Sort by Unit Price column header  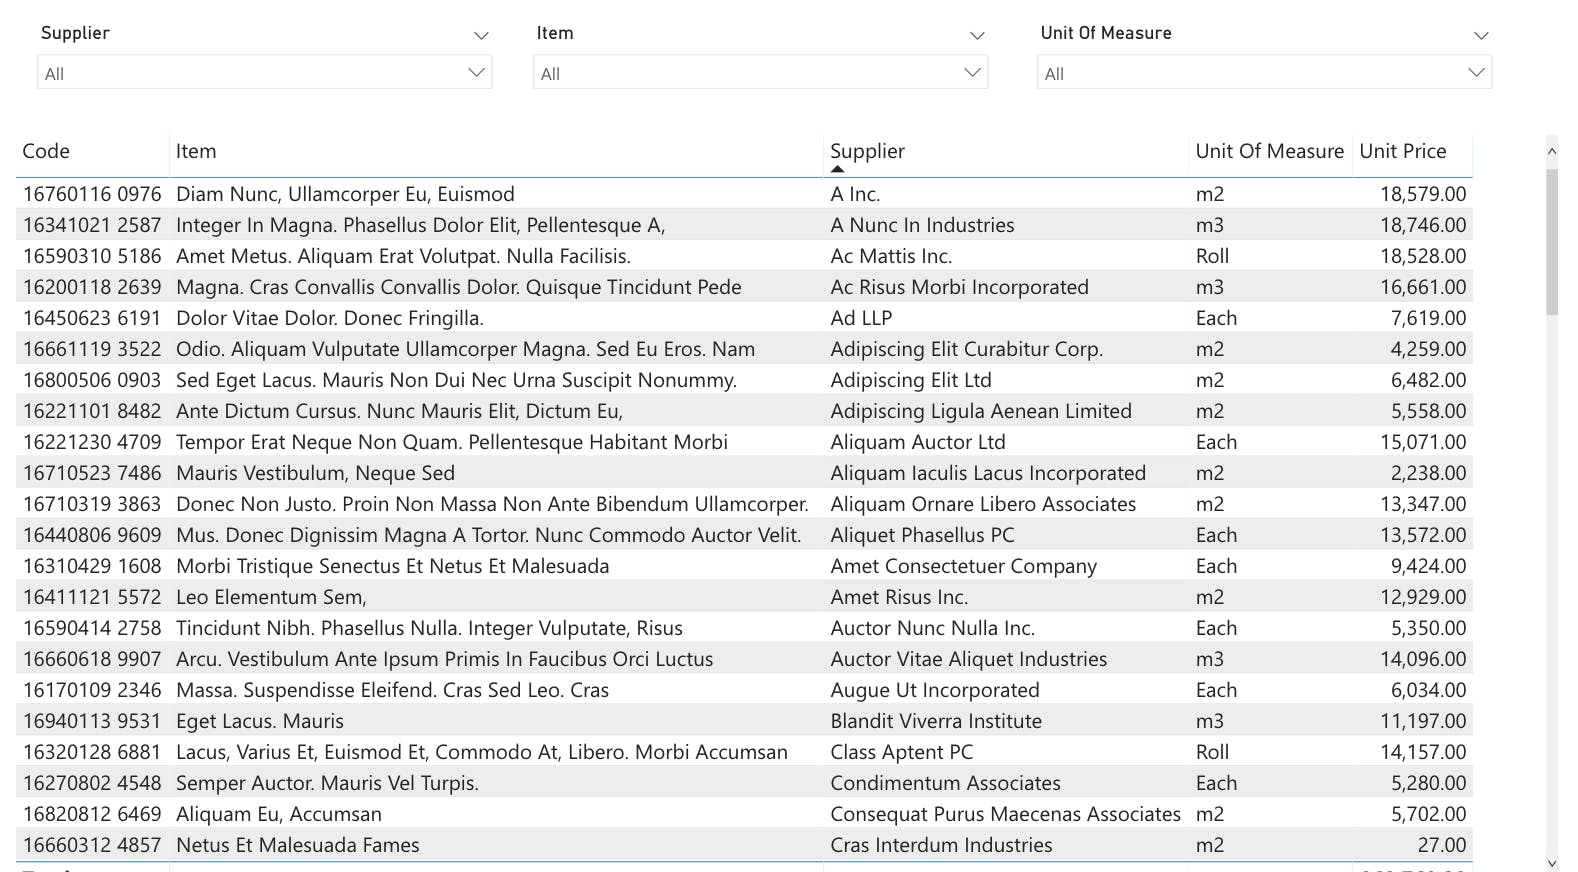pyautogui.click(x=1403, y=151)
